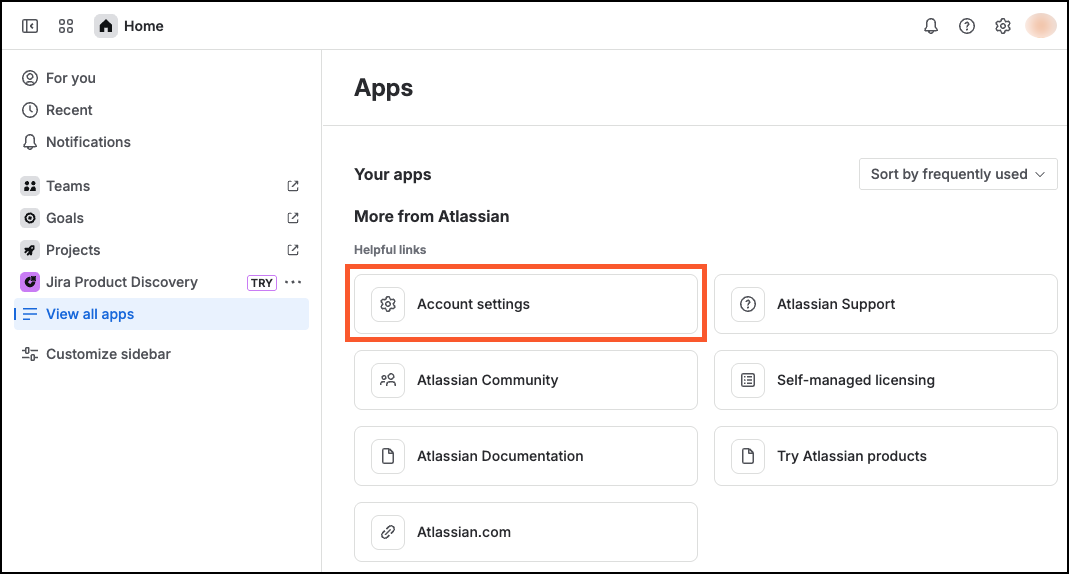This screenshot has height=574, width=1069.
Task: Open the settings gear in top bar
Action: tap(1003, 26)
